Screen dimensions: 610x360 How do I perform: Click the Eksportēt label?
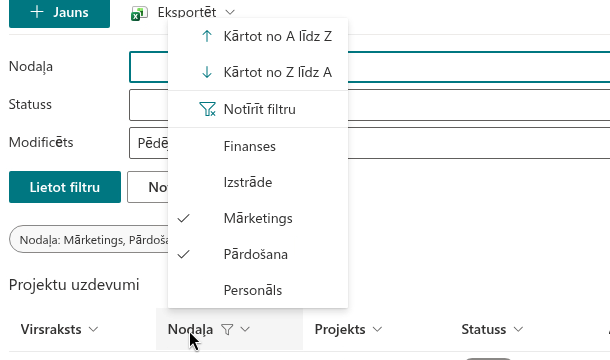[x=187, y=12]
